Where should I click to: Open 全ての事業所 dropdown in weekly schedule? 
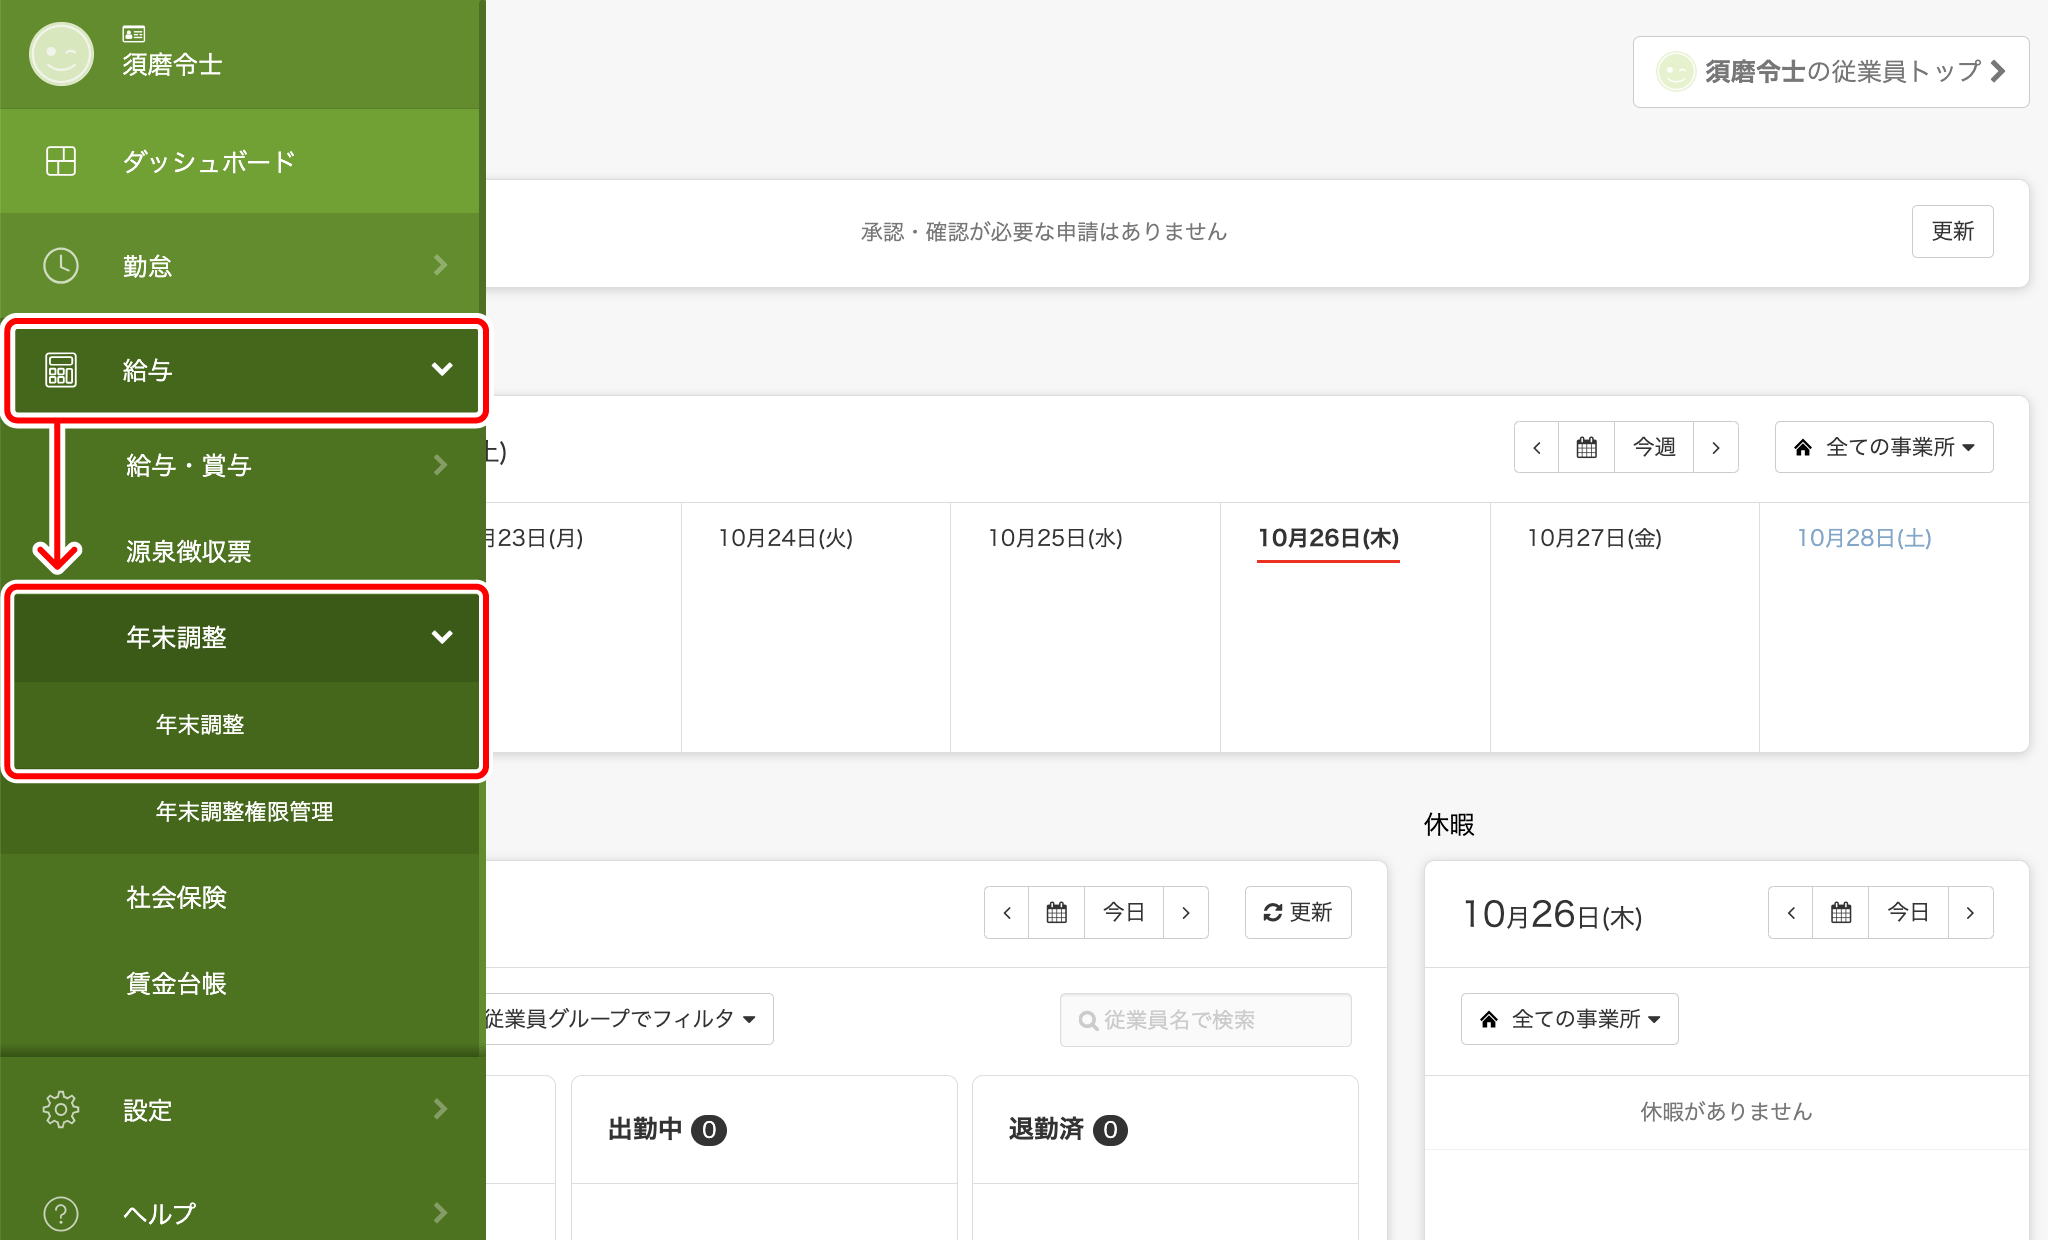pos(1884,447)
